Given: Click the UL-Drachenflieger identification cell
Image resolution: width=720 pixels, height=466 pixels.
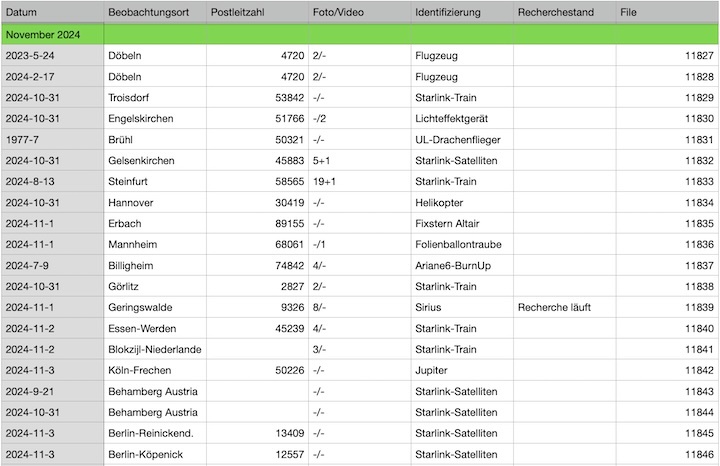Looking at the screenshot, I should click(461, 140).
